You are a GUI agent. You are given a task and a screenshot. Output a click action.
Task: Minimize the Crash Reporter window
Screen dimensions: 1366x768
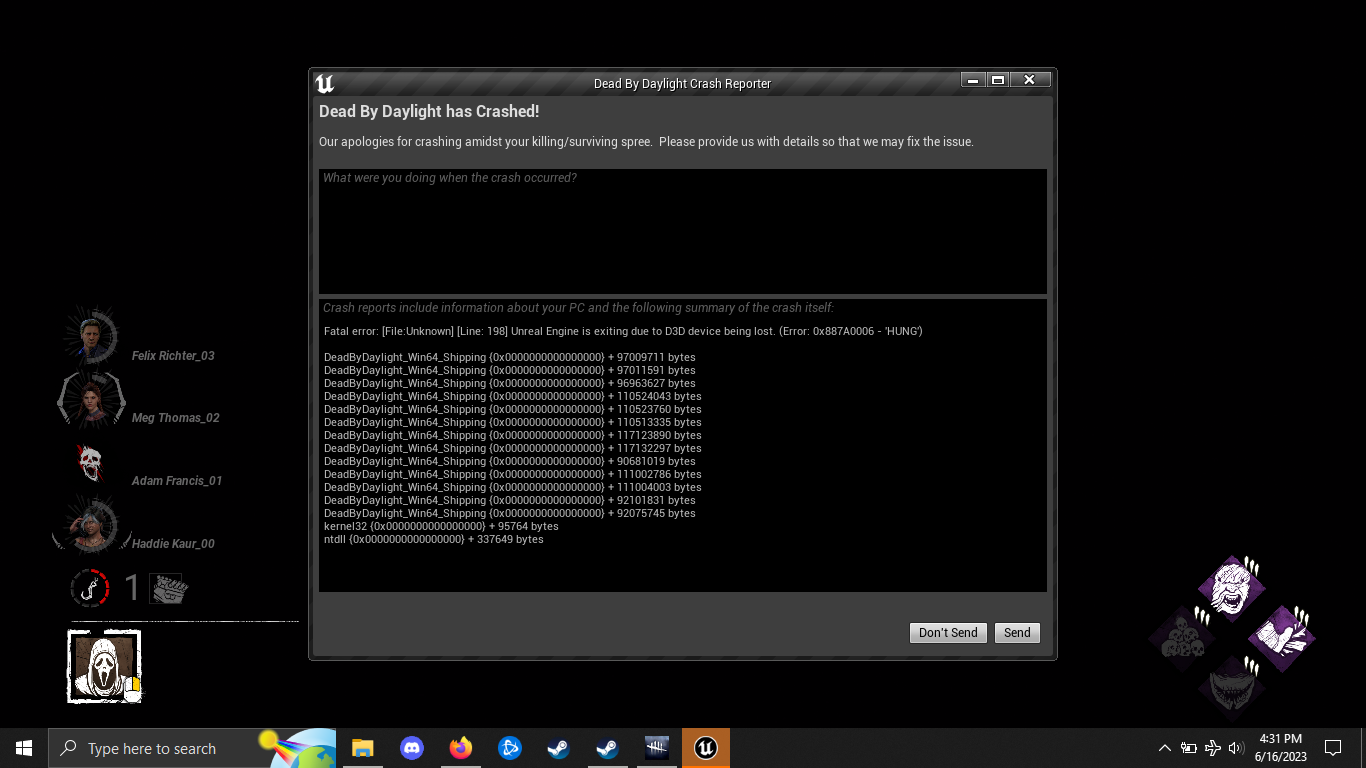click(973, 80)
